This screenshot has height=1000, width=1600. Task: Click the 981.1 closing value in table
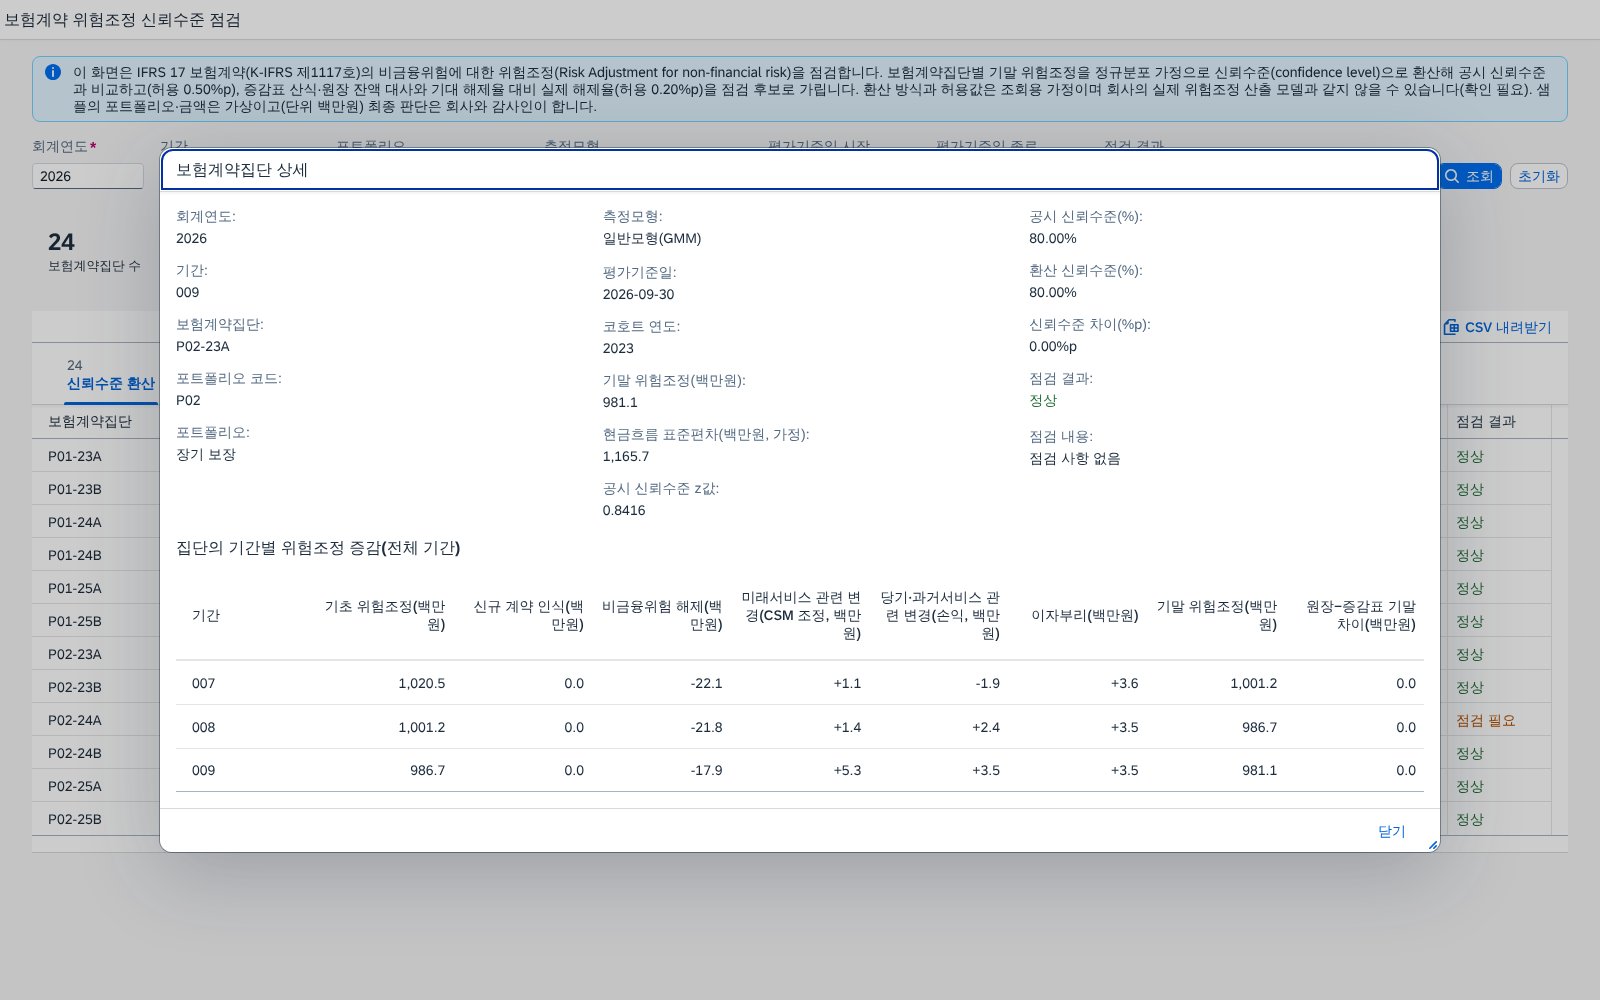[1259, 770]
